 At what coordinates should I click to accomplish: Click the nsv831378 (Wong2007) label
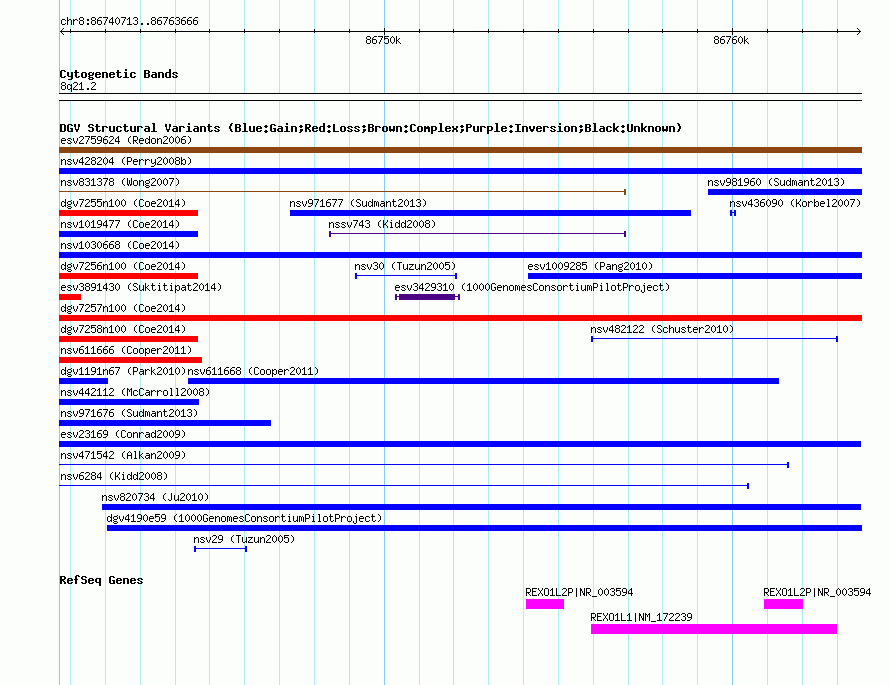click(120, 182)
